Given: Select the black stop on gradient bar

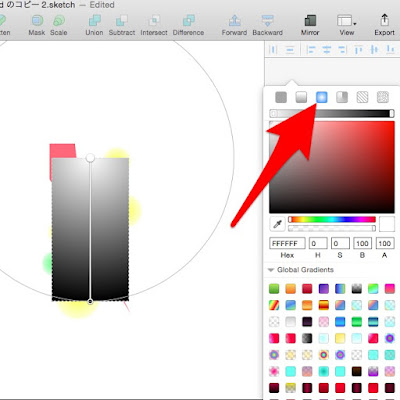Looking at the screenshot, I should pyautogui.click(x=392, y=114).
